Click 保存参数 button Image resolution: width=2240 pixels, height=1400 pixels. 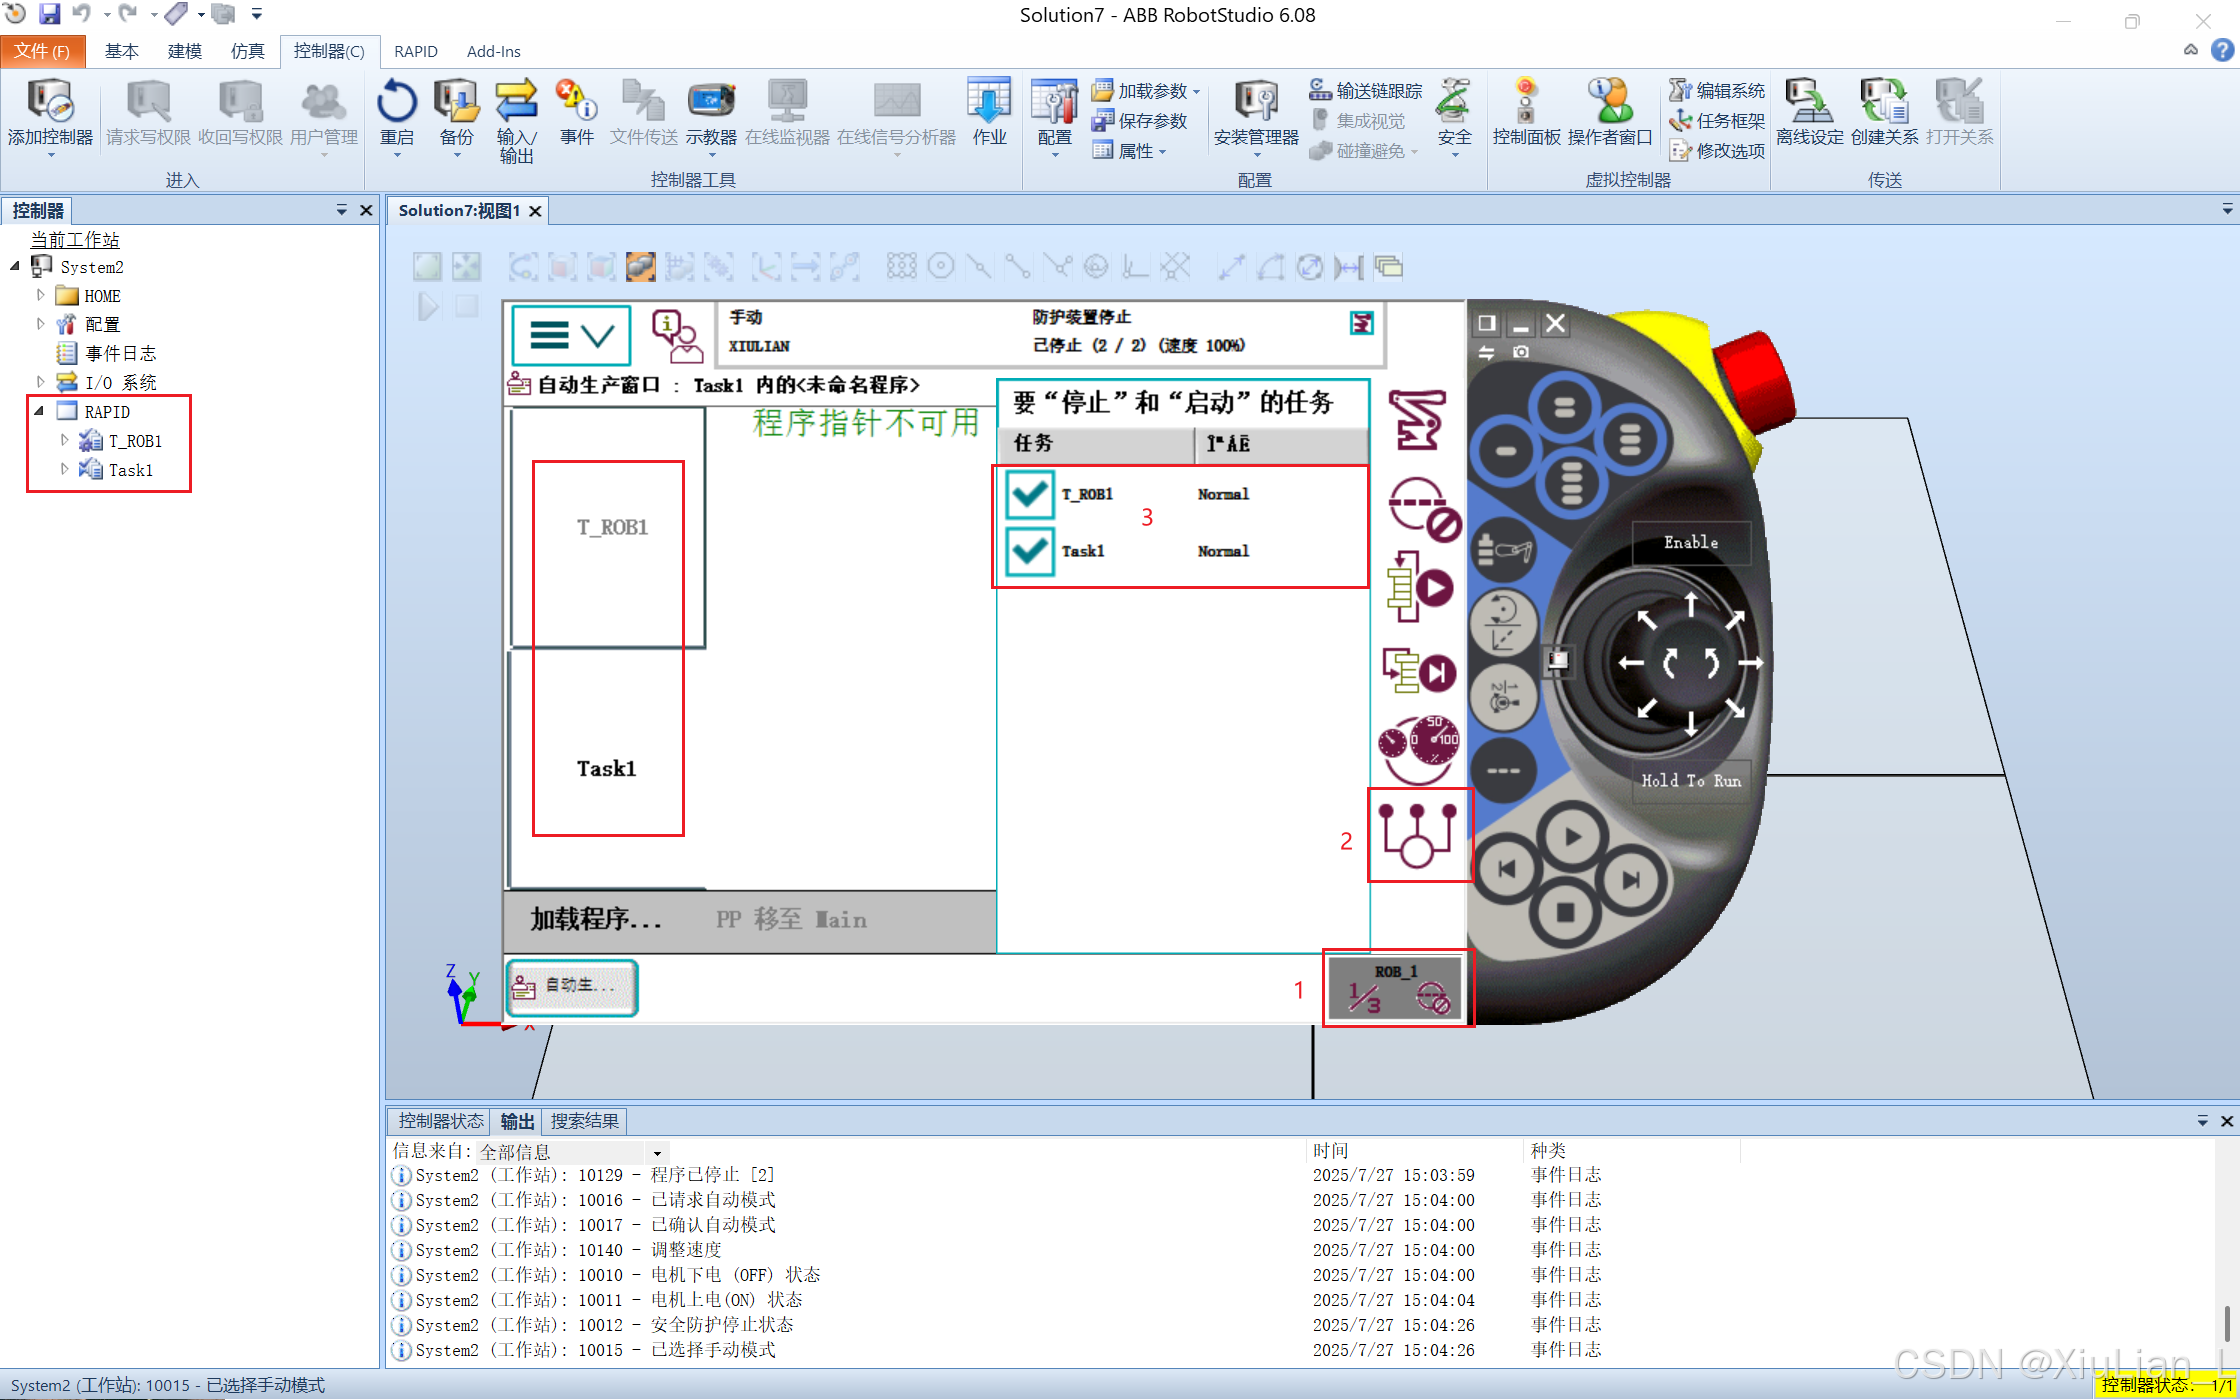click(1140, 121)
